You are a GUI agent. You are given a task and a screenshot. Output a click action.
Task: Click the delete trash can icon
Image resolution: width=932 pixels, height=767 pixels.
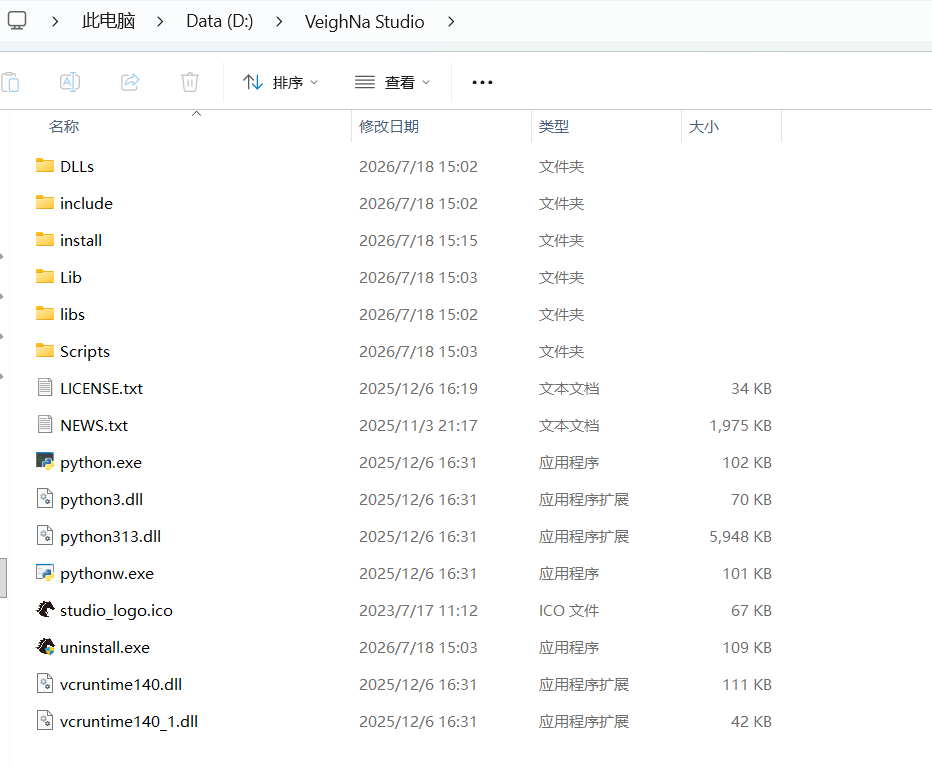[190, 82]
